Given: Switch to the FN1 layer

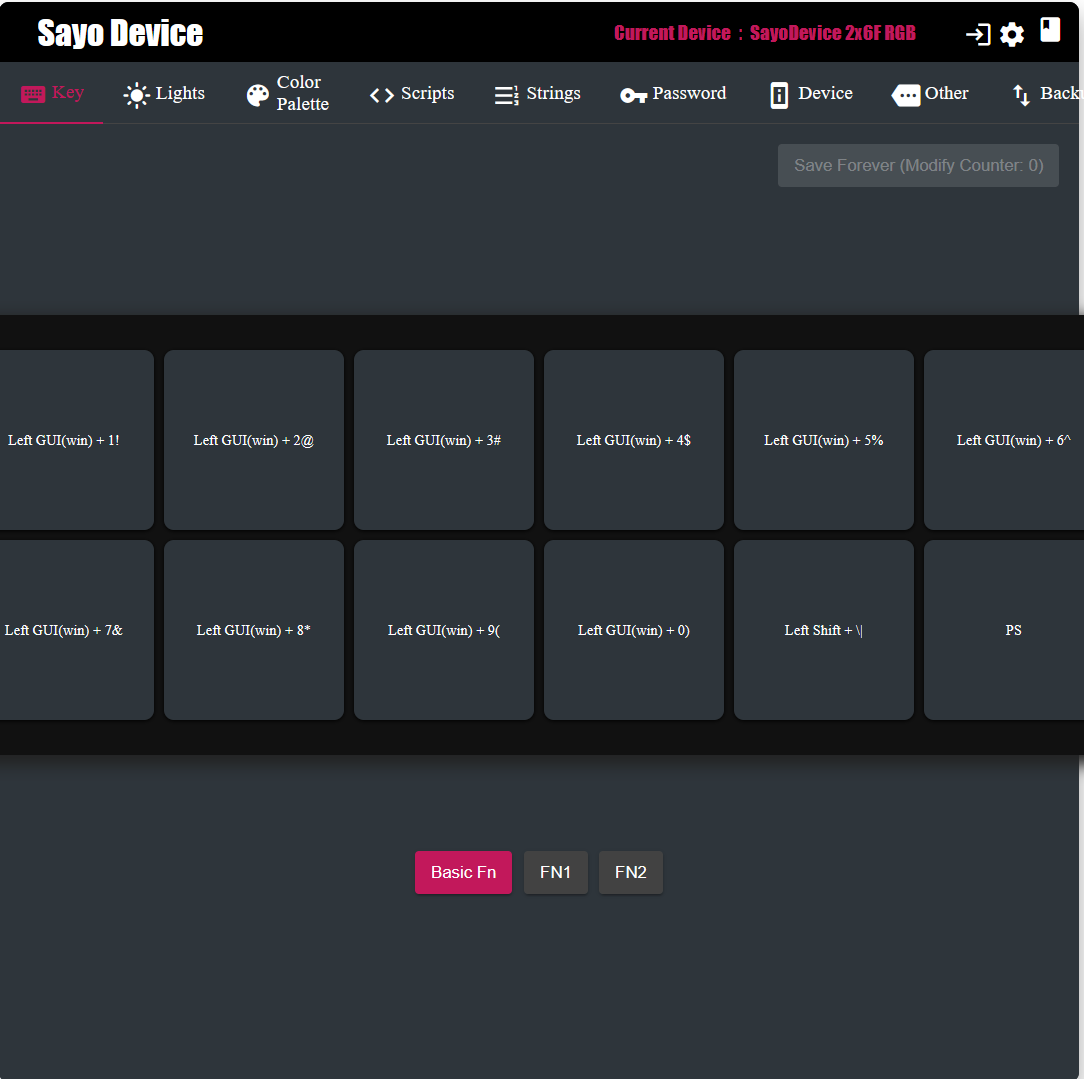Looking at the screenshot, I should pos(555,872).
